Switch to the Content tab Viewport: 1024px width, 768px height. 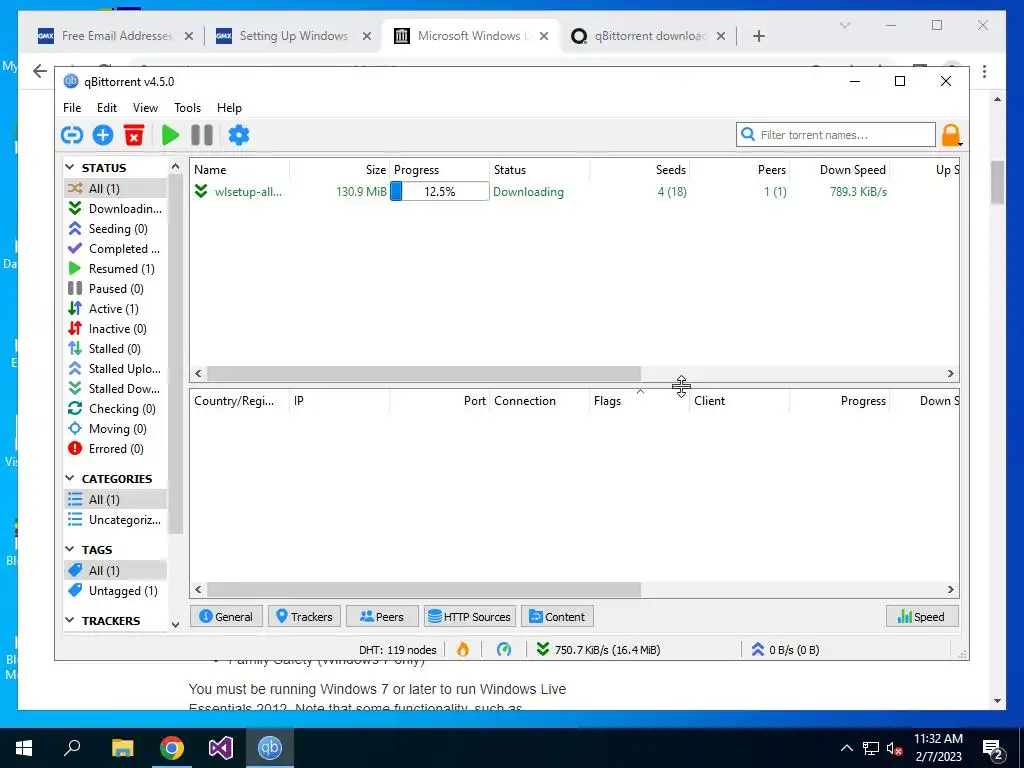point(557,616)
